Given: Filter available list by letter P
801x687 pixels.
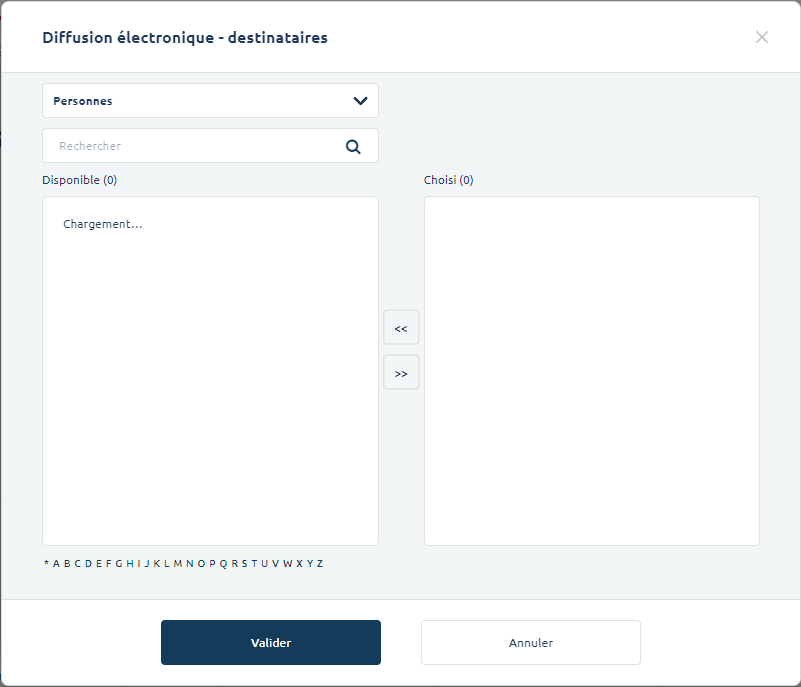Looking at the screenshot, I should pos(212,564).
